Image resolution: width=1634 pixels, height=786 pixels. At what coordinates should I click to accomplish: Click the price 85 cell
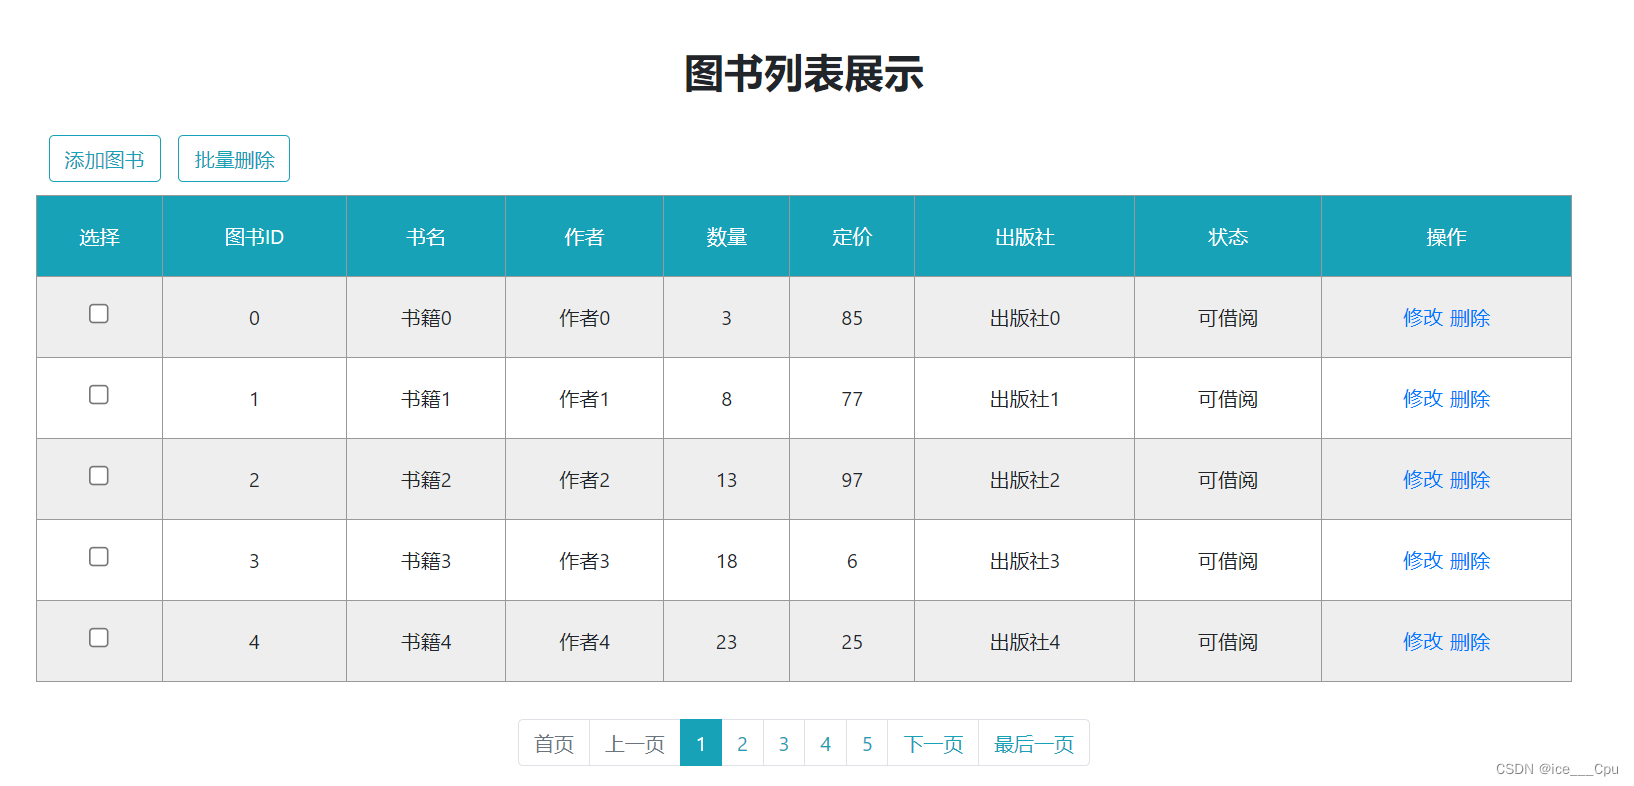pos(852,318)
